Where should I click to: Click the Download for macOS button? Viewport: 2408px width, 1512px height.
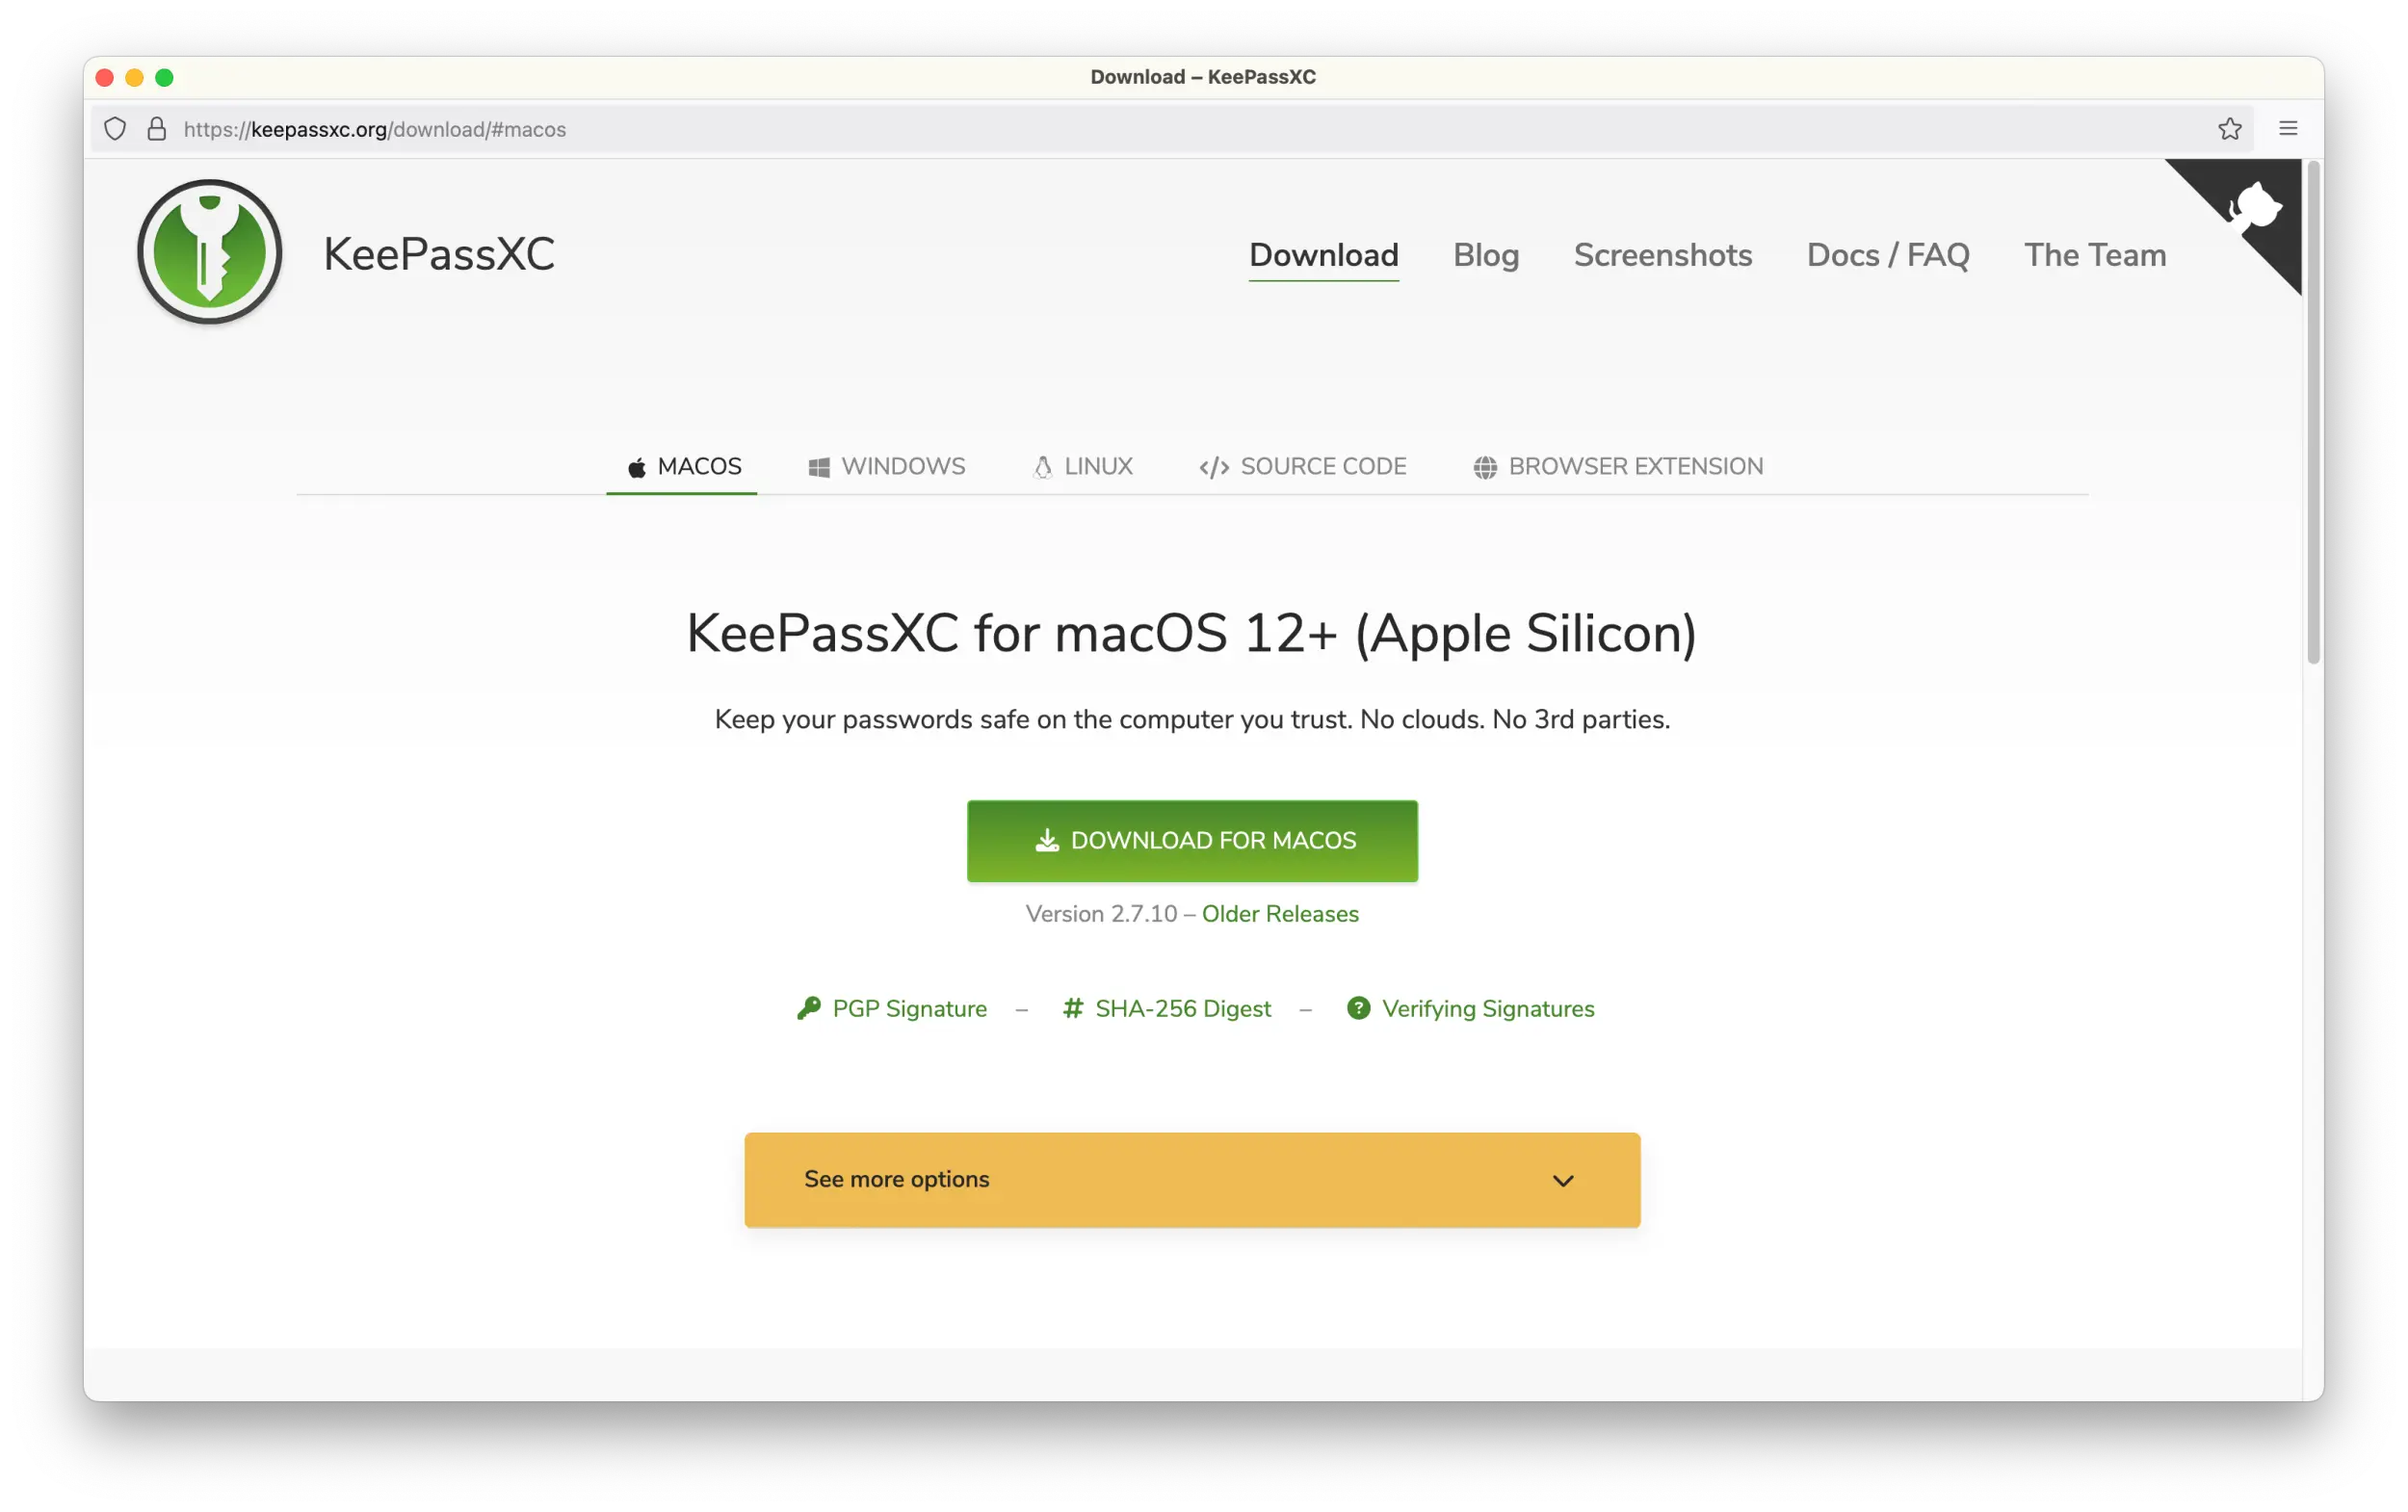1192,840
